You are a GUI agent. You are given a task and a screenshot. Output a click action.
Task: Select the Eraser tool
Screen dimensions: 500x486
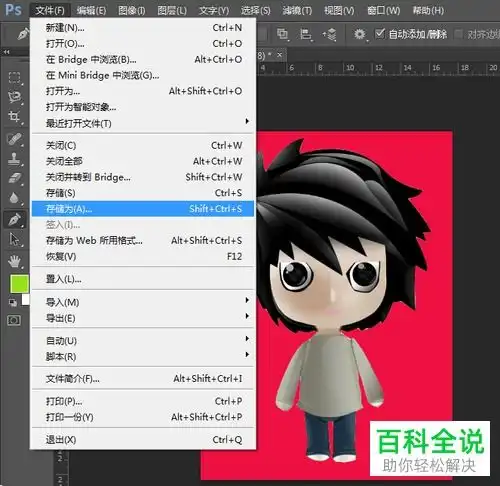tap(14, 178)
